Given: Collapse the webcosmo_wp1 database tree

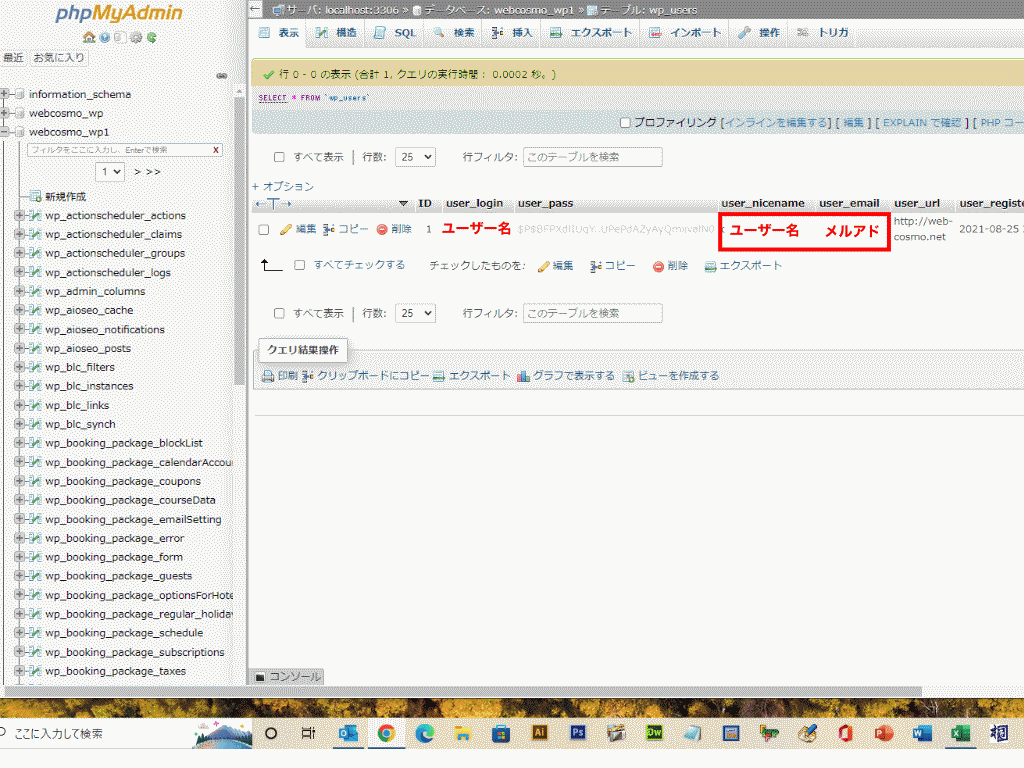Looking at the screenshot, I should click(x=5, y=132).
